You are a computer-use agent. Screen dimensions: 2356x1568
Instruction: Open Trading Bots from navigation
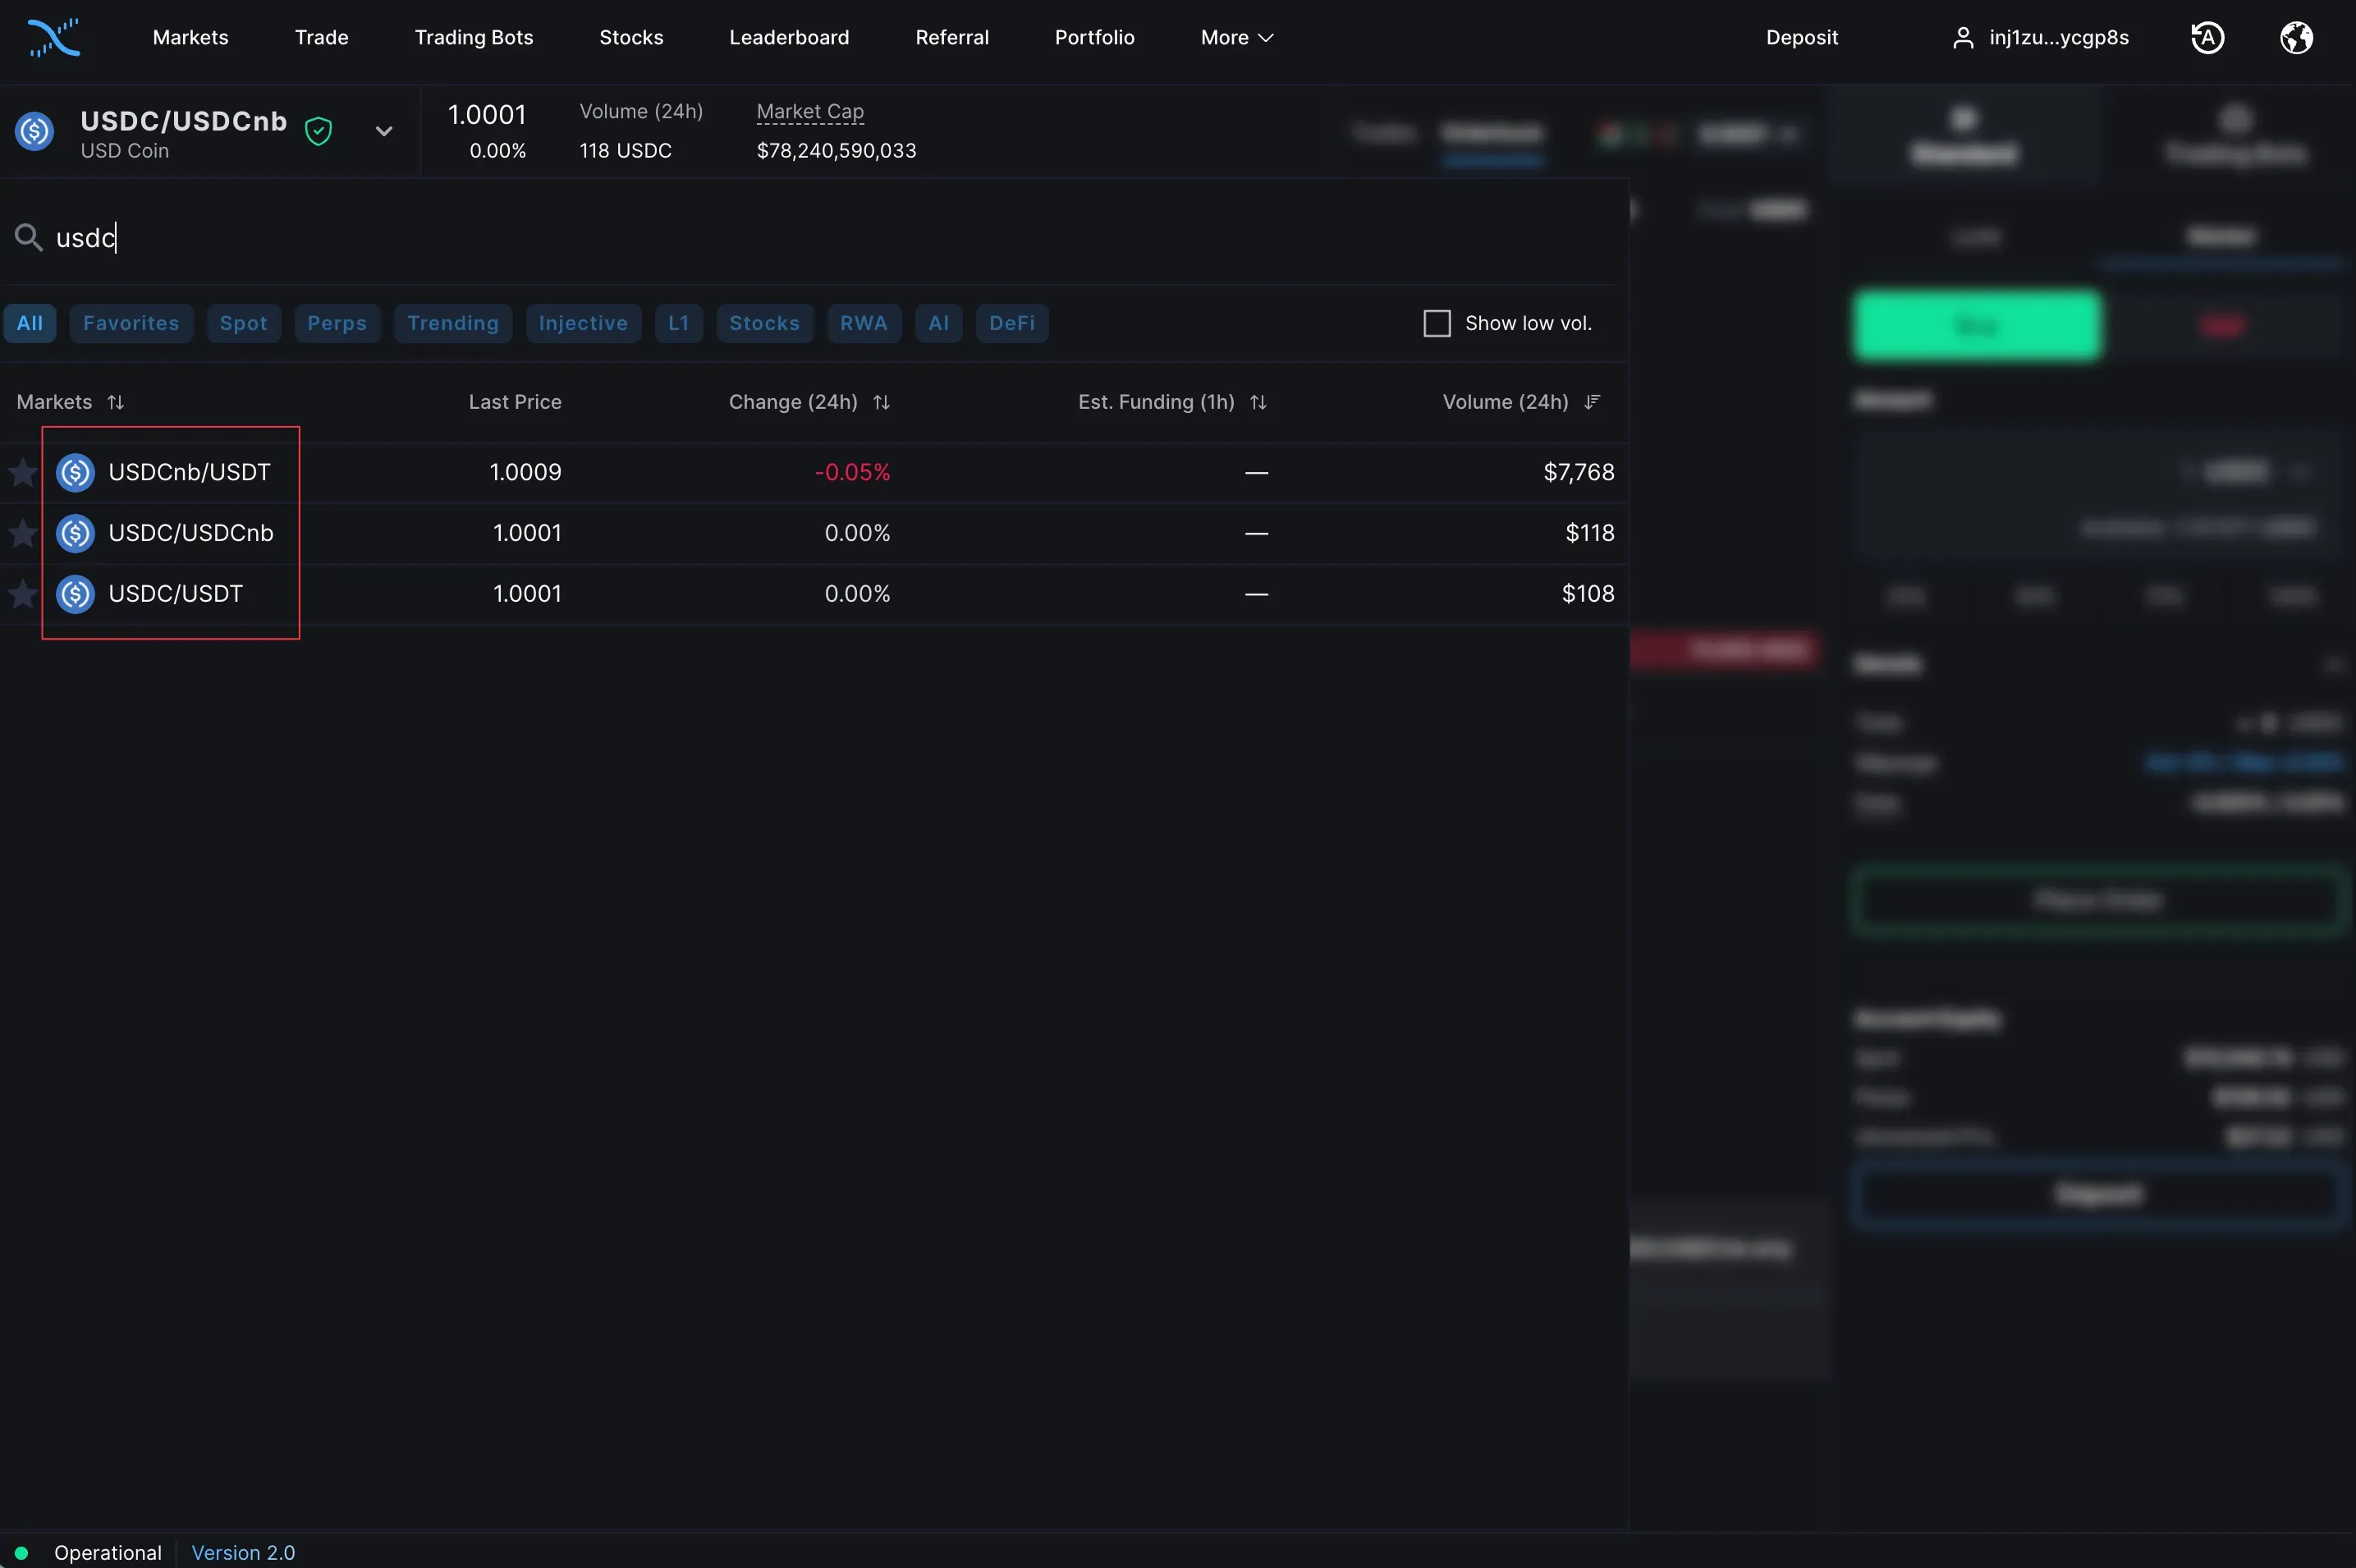(x=474, y=38)
